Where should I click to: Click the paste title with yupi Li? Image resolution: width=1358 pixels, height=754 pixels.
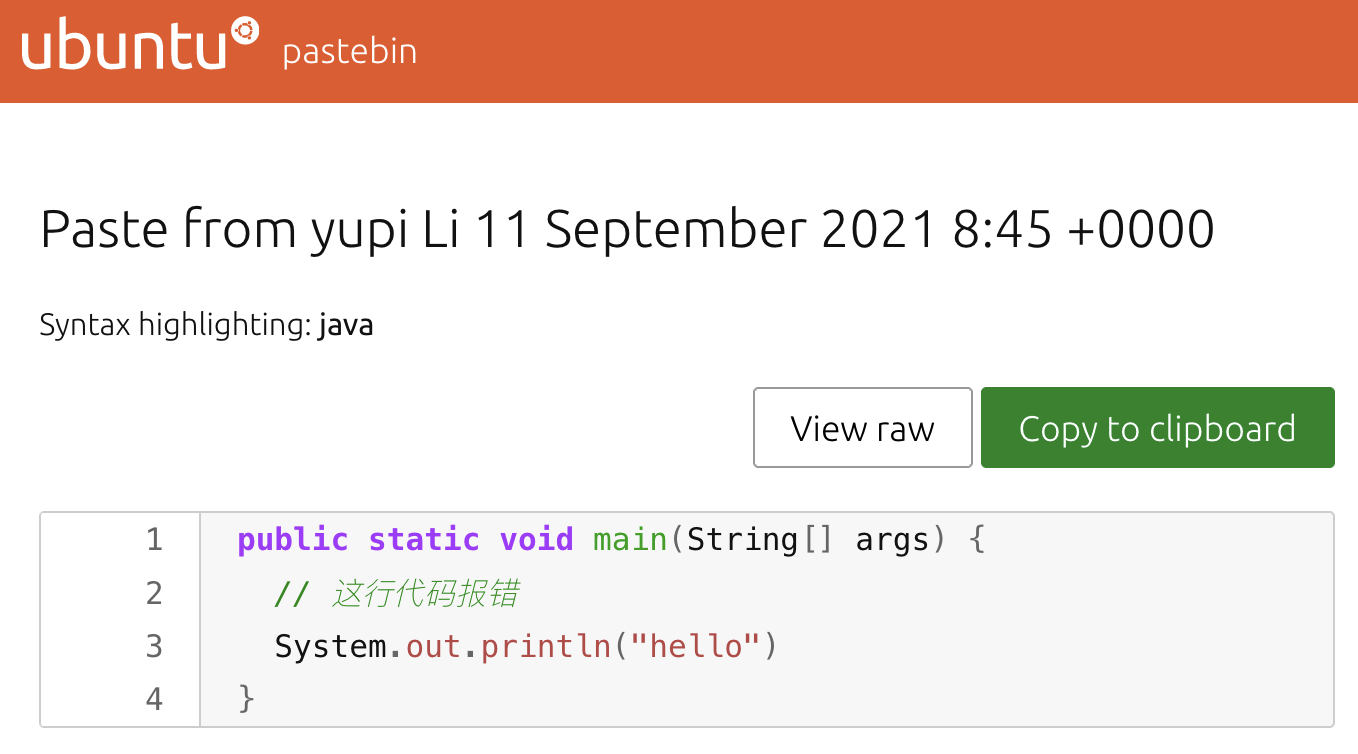(627, 230)
